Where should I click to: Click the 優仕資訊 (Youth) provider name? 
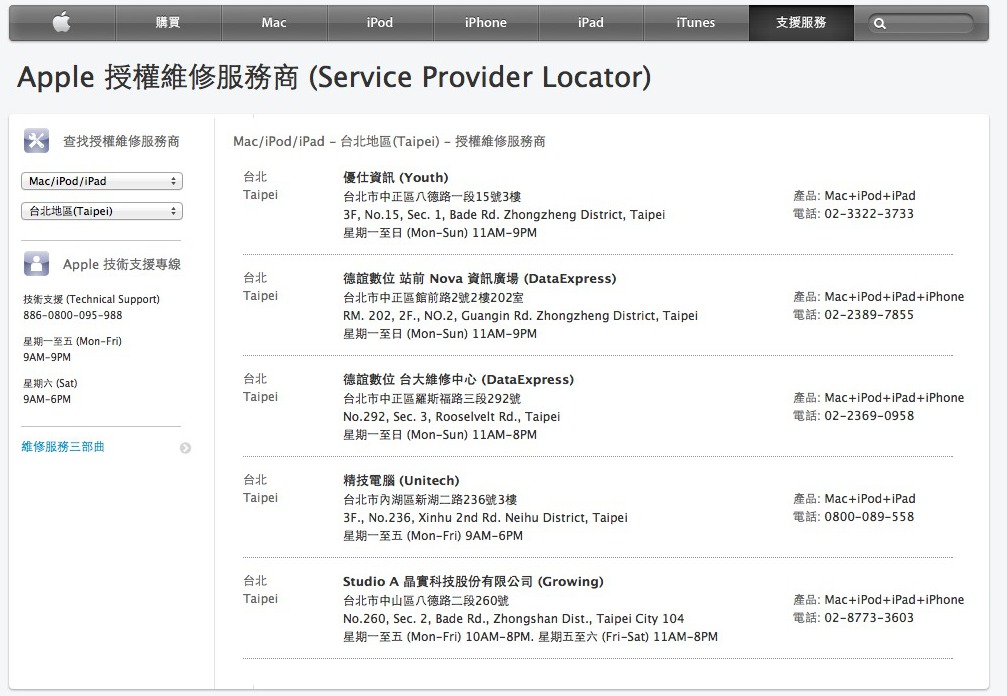pos(396,178)
